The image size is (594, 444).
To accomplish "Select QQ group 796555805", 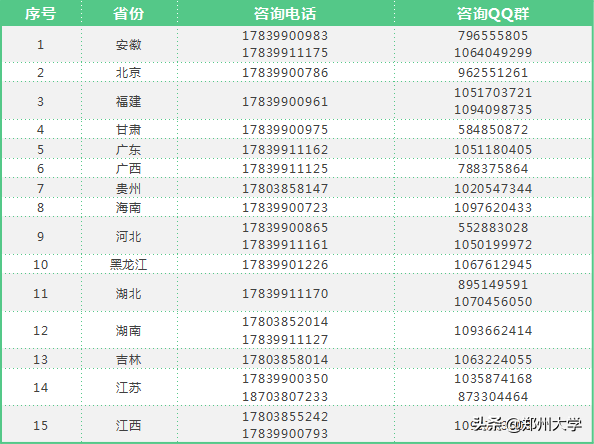I will click(x=493, y=36).
